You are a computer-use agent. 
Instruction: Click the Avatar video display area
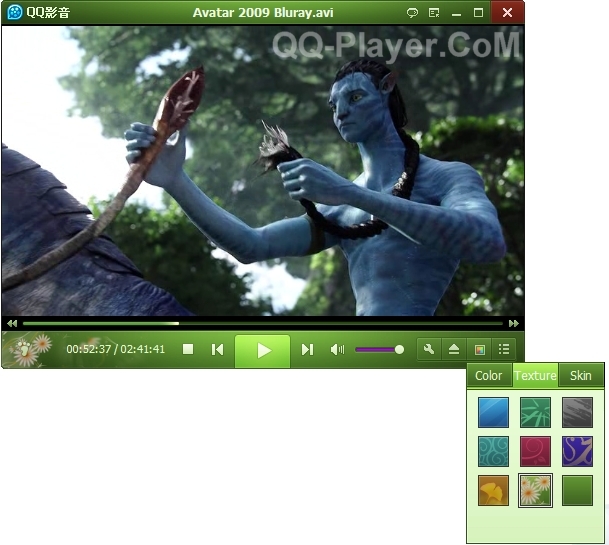pyautogui.click(x=263, y=171)
